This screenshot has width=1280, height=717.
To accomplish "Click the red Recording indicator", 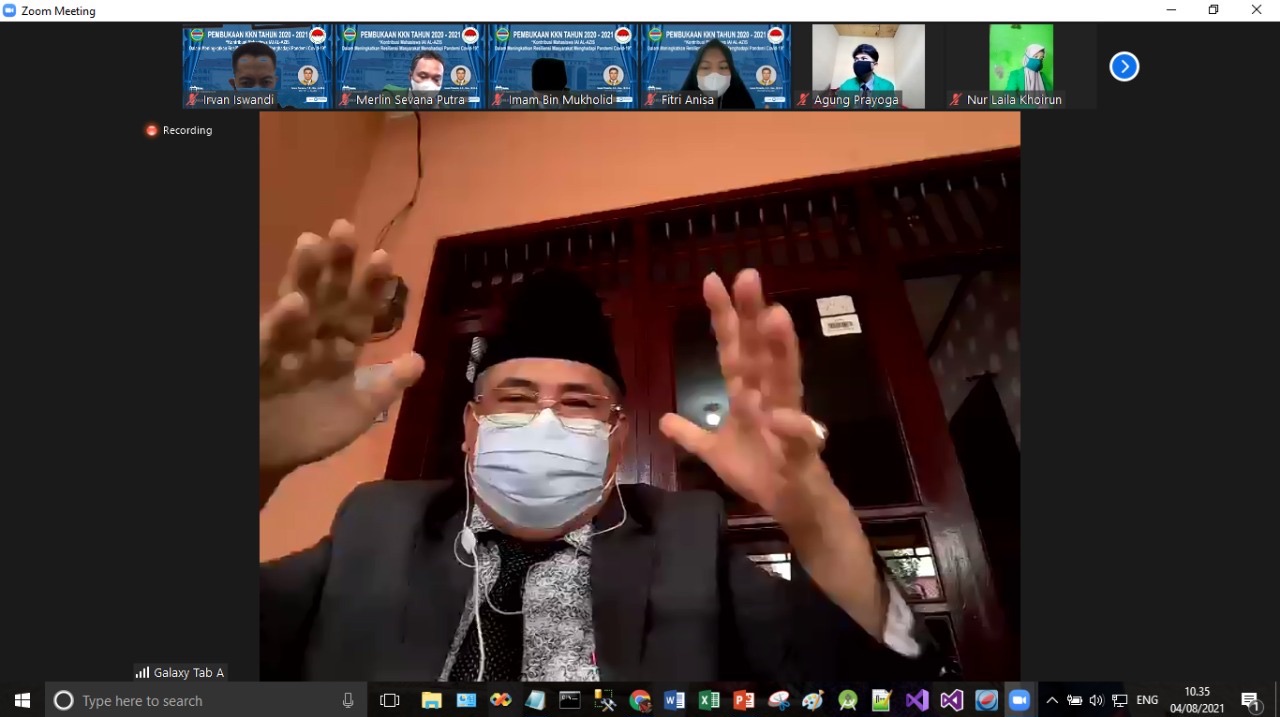I will pyautogui.click(x=179, y=130).
